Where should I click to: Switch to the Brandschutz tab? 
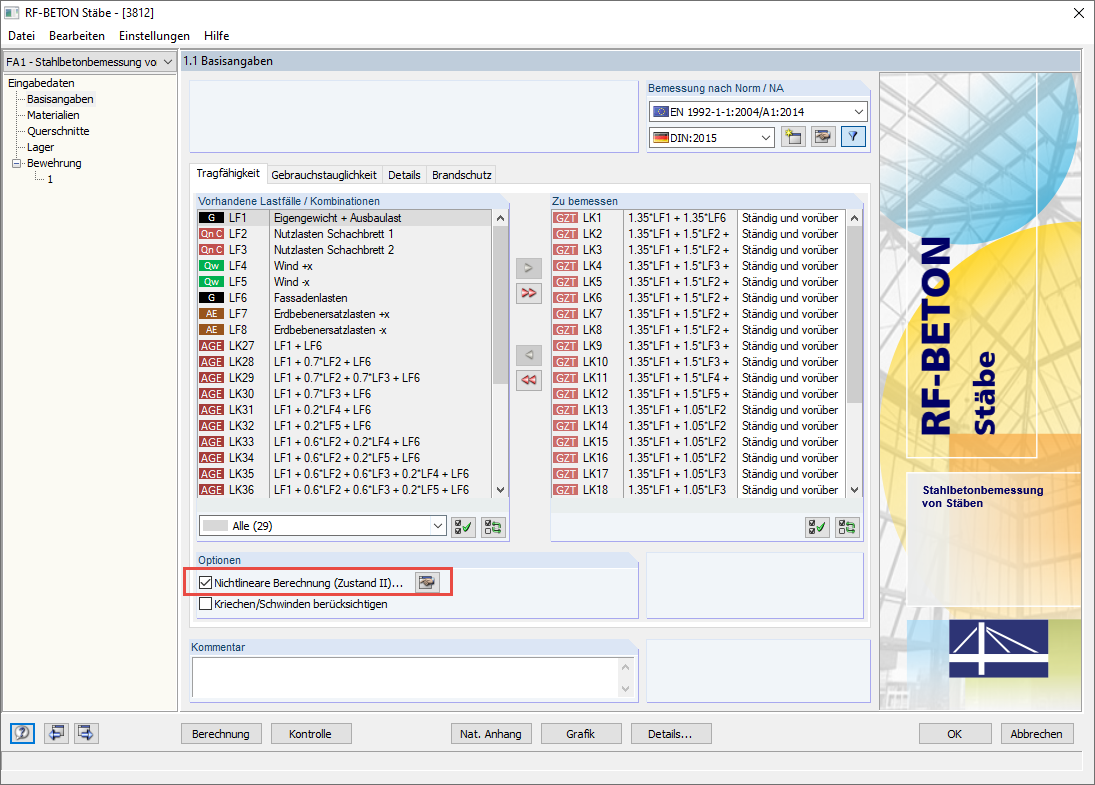click(x=462, y=175)
